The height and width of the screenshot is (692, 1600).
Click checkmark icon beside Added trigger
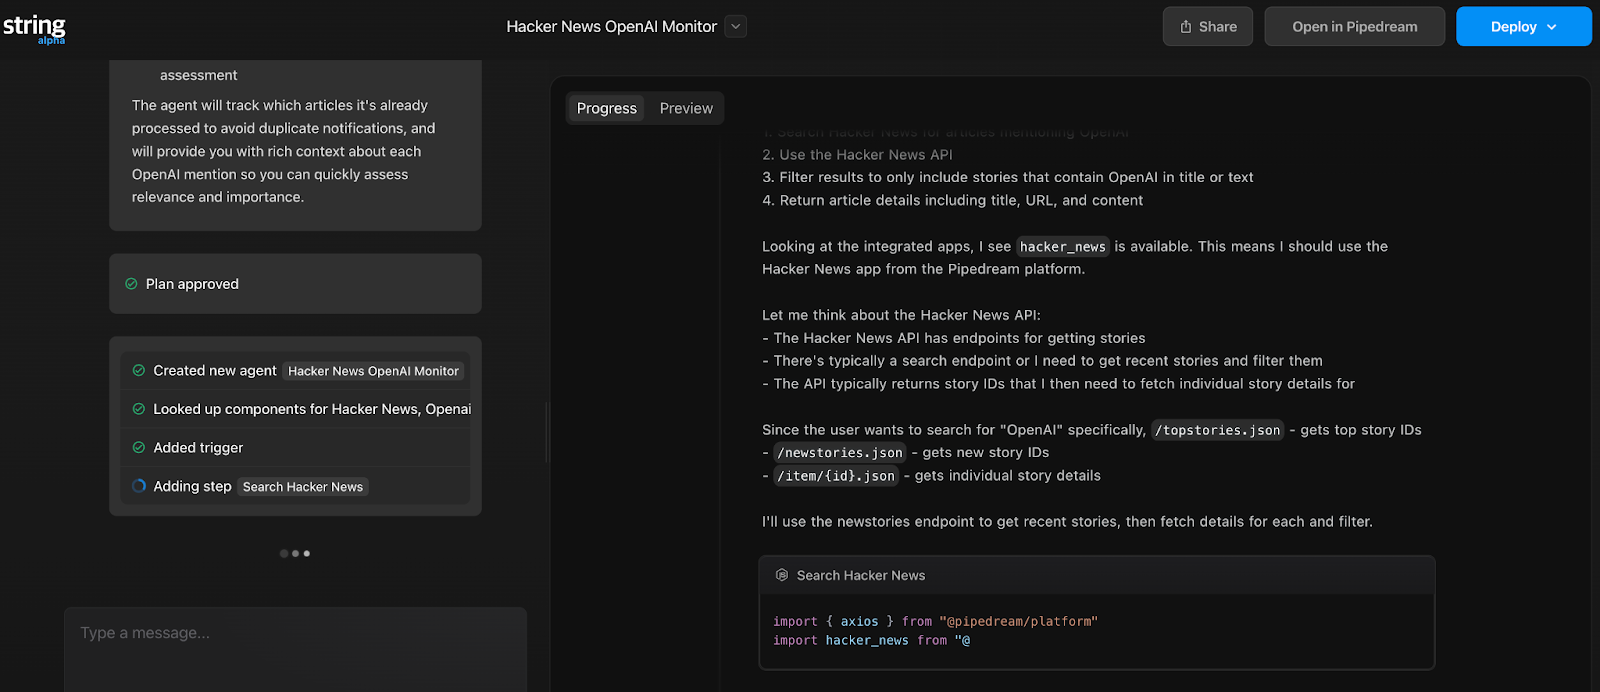139,448
